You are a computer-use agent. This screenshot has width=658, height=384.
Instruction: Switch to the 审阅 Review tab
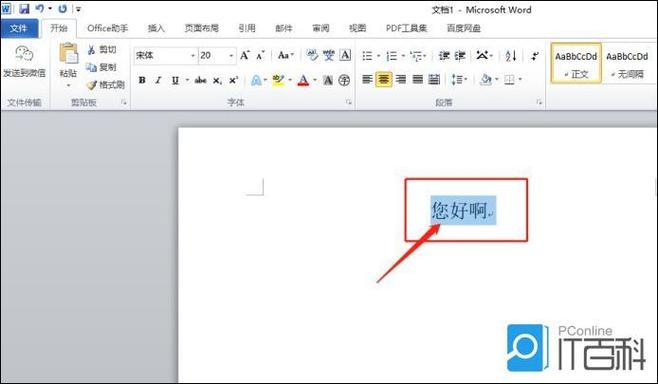tap(321, 28)
